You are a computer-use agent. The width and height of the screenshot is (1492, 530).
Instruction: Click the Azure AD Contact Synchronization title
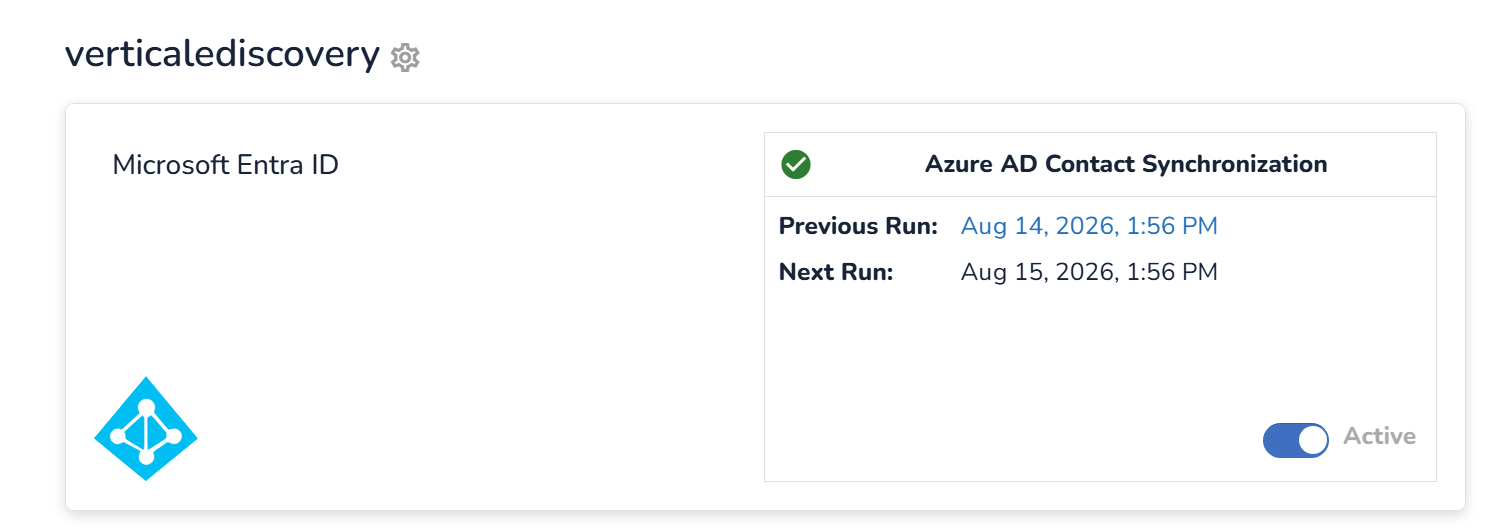(x=1126, y=164)
